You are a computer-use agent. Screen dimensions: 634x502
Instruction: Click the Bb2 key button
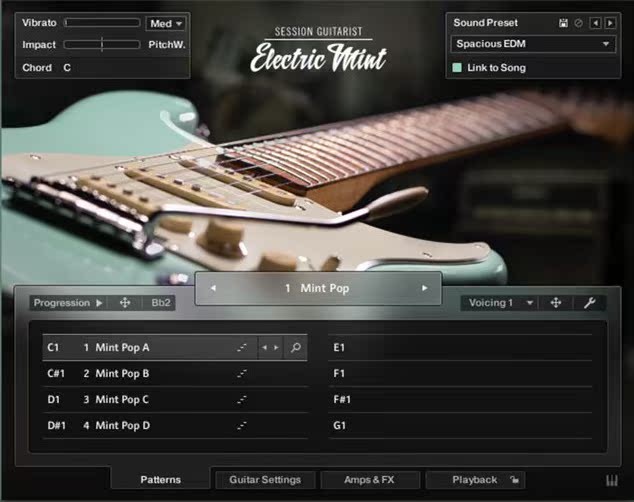click(160, 303)
